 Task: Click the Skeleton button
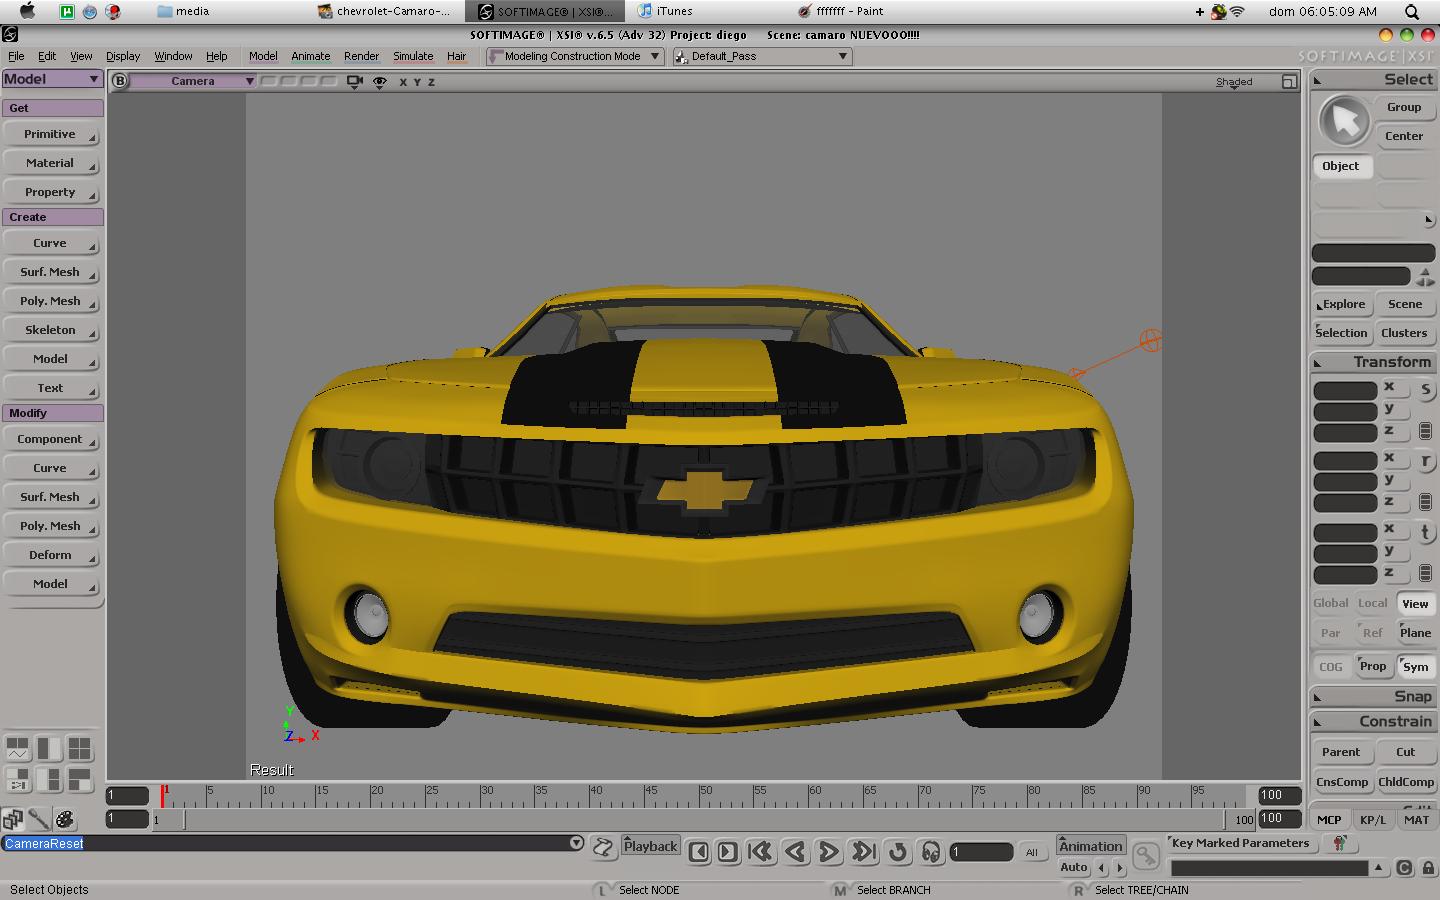pos(50,330)
